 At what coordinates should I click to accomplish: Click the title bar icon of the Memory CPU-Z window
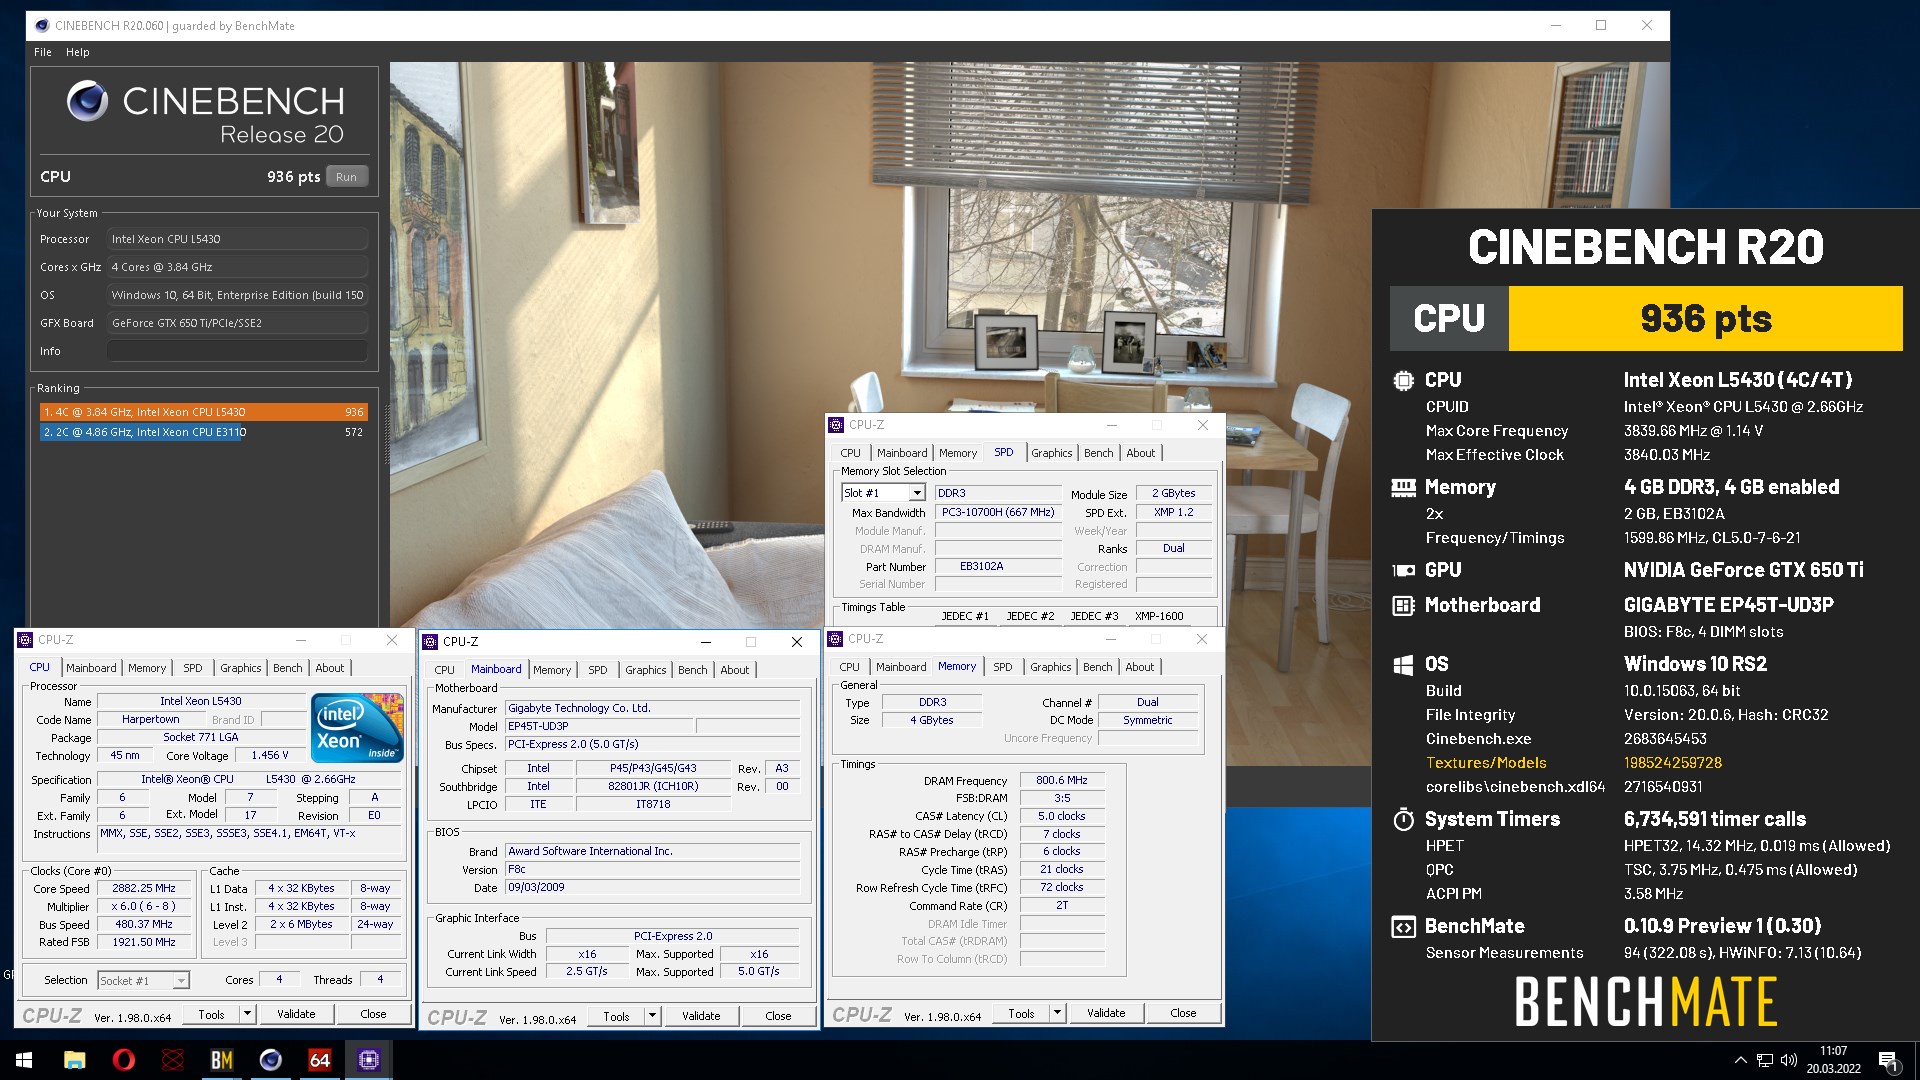pyautogui.click(x=835, y=639)
